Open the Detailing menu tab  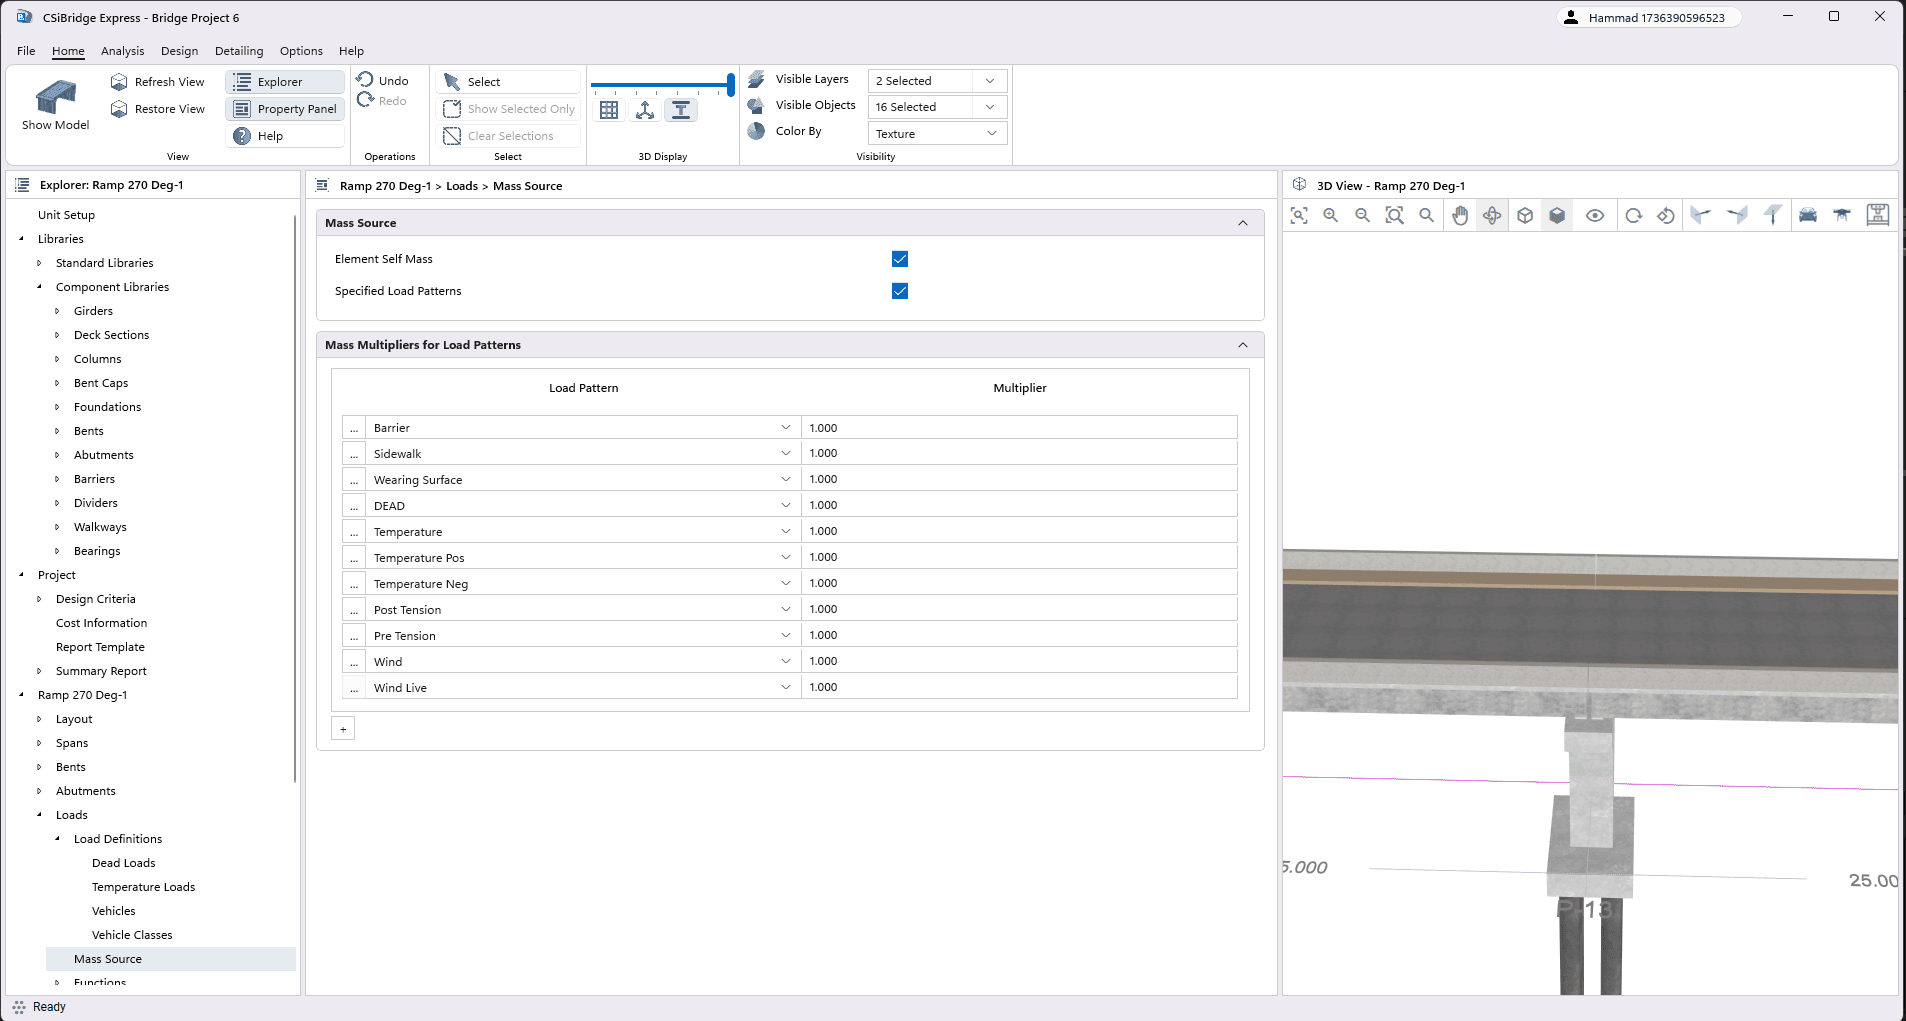pos(239,51)
